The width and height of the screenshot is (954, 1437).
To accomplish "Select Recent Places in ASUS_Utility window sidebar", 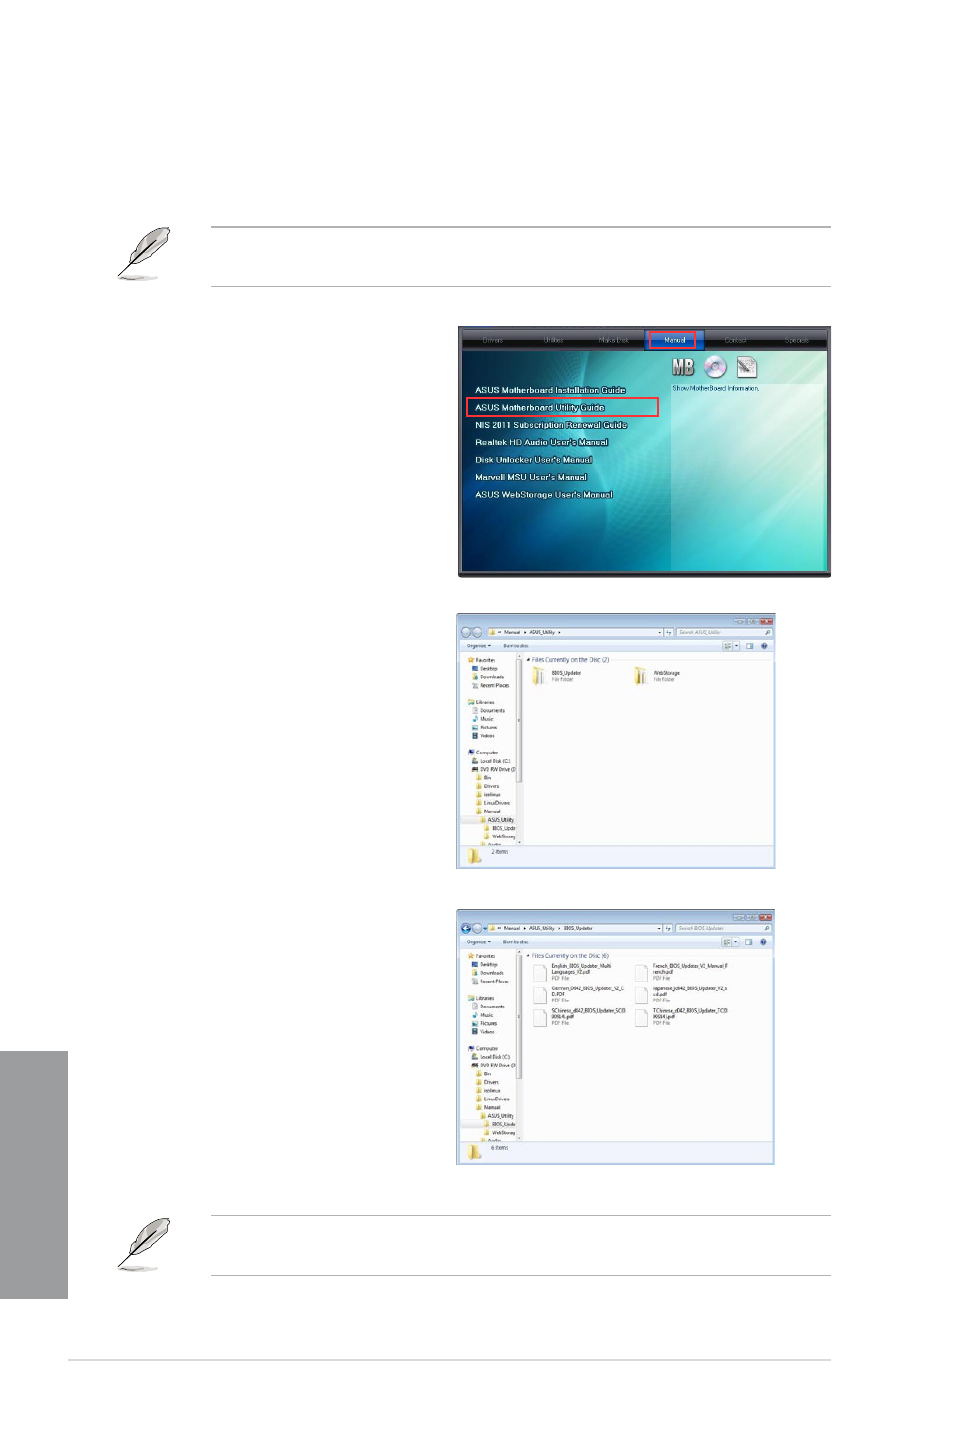I will pyautogui.click(x=492, y=685).
